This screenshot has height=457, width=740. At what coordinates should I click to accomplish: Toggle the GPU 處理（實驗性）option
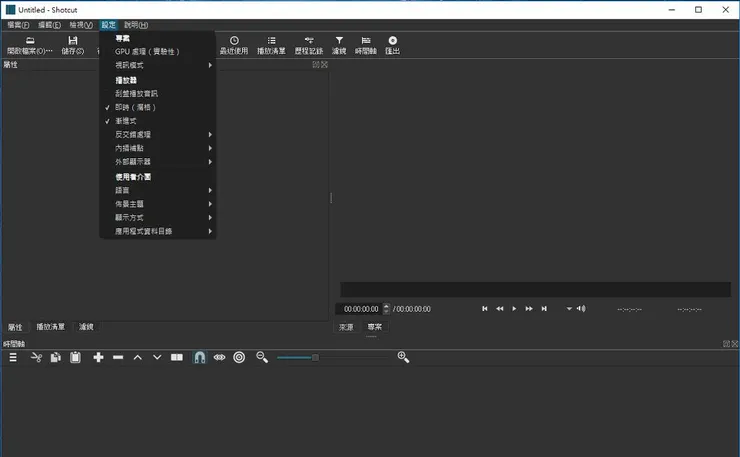pyautogui.click(x=158, y=51)
